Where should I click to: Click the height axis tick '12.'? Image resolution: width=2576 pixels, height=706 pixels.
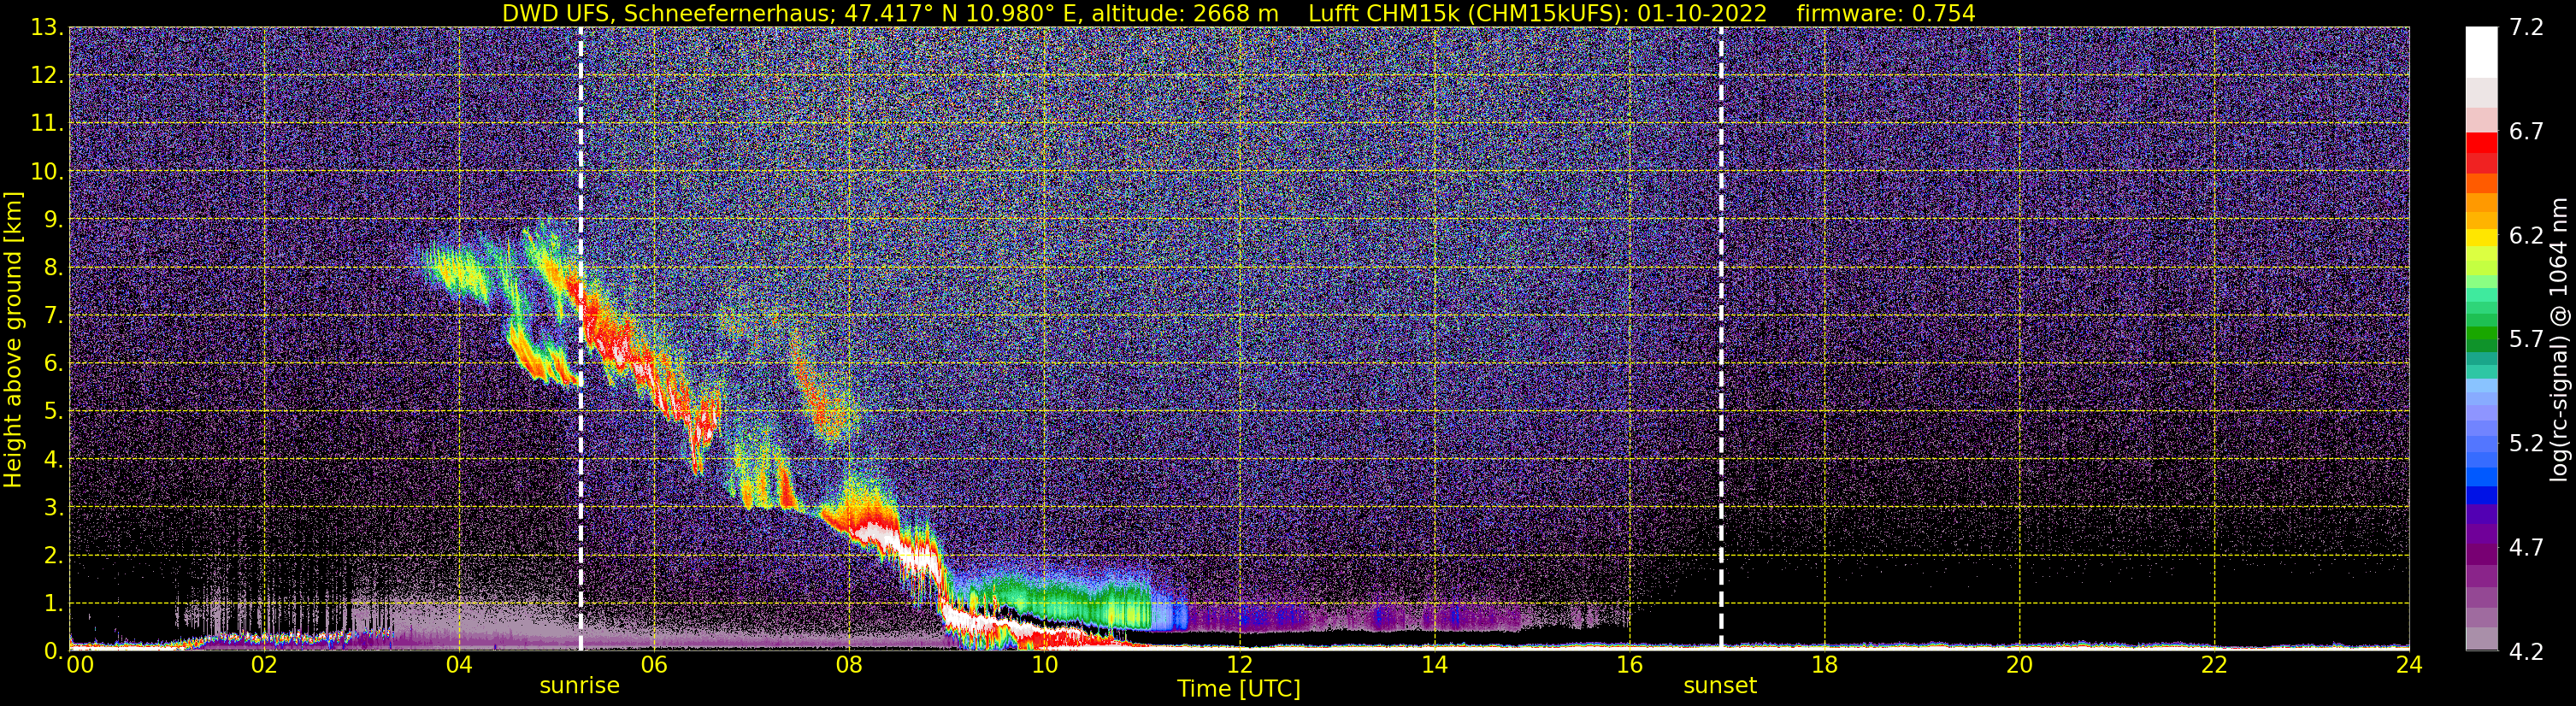[47, 76]
